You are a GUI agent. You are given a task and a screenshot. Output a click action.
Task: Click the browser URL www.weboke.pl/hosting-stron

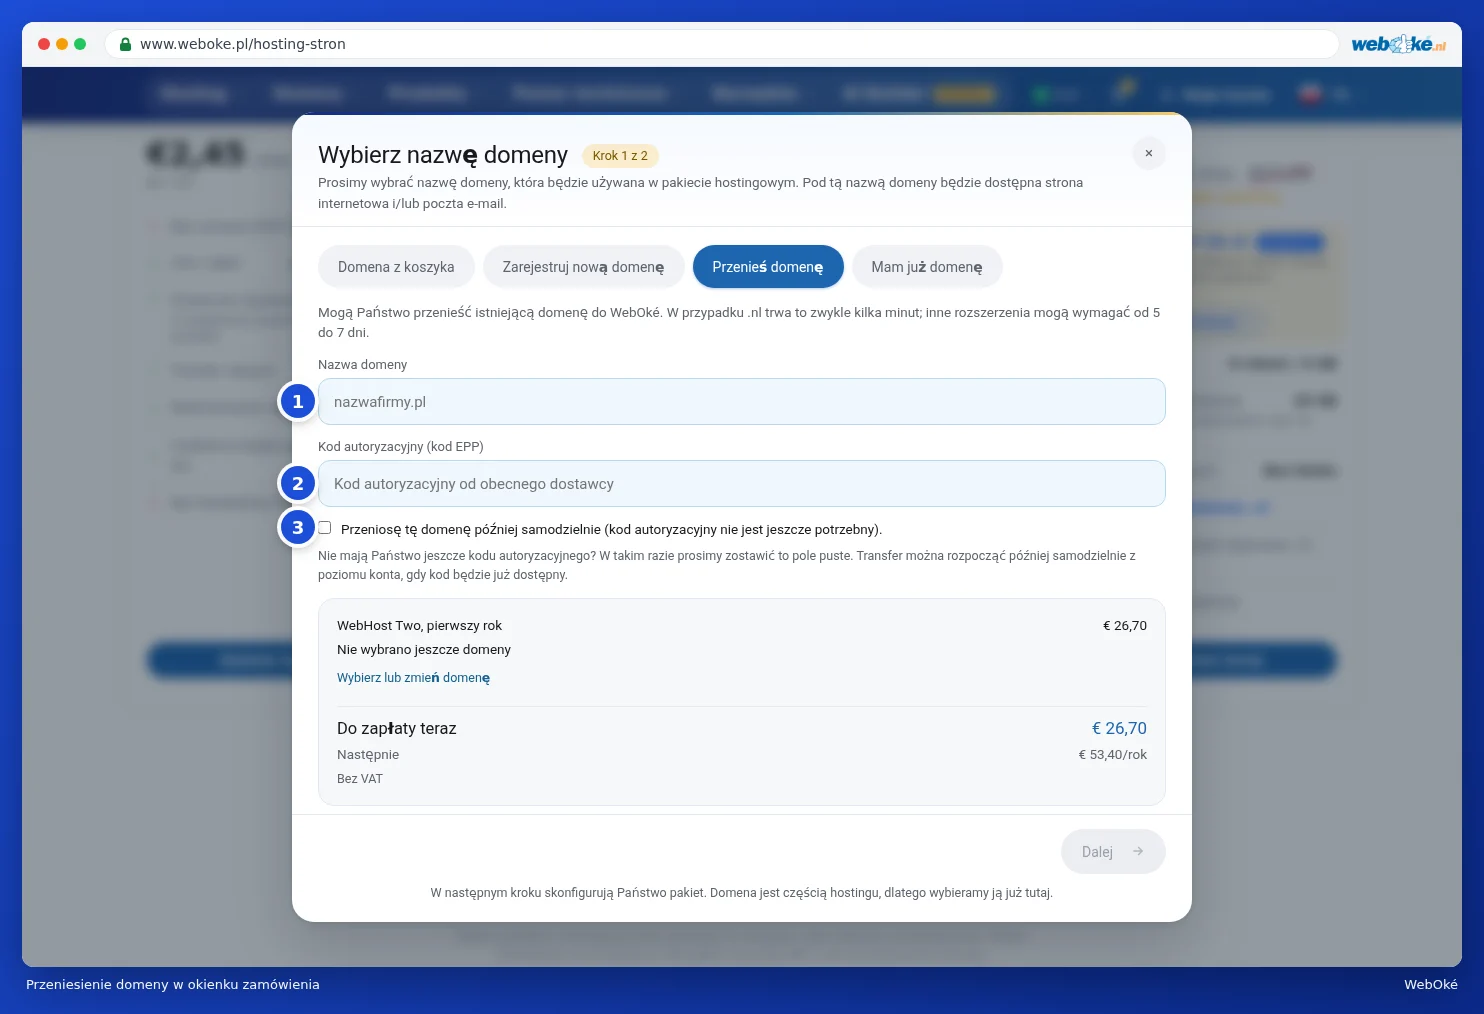[243, 44]
